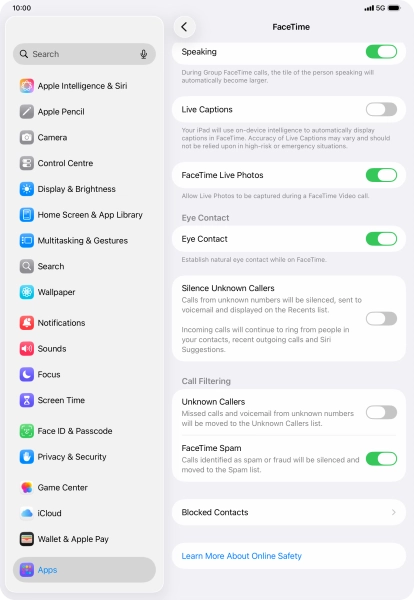Image resolution: width=414 pixels, height=600 pixels.
Task: Turn off FaceTime Live Photos switch
Action: coord(381,175)
